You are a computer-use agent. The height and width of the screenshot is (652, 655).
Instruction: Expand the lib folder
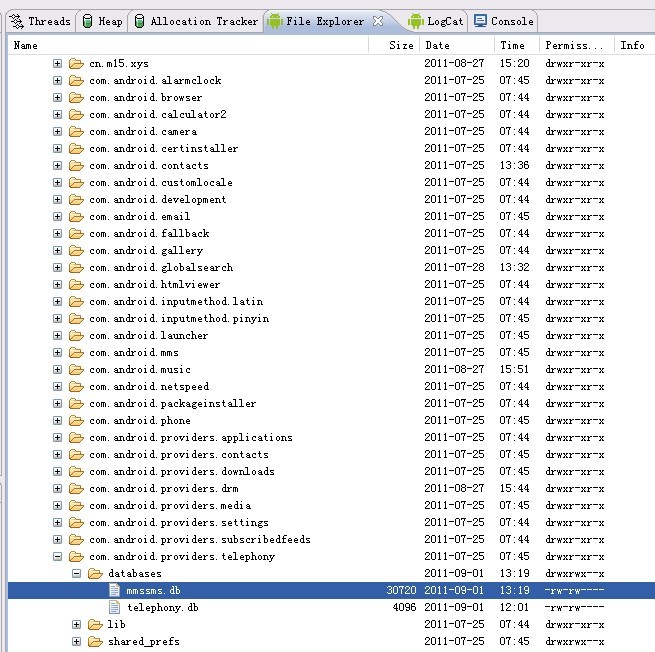76,624
